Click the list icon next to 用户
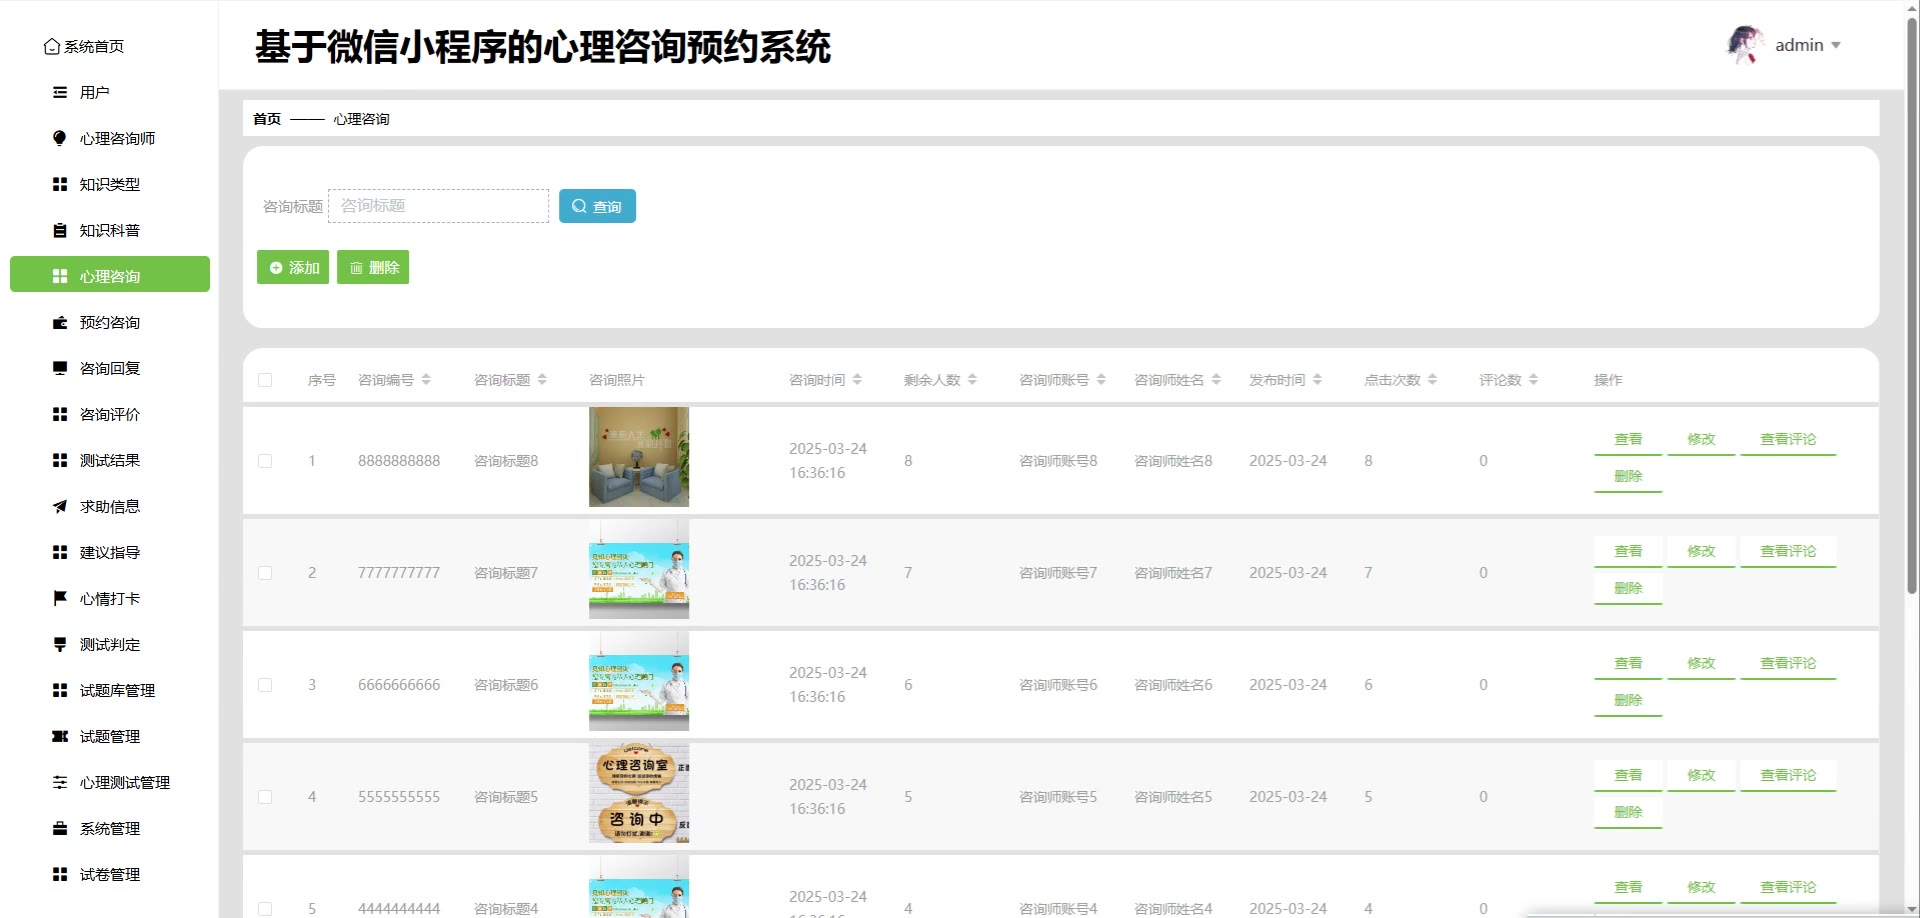 [60, 92]
